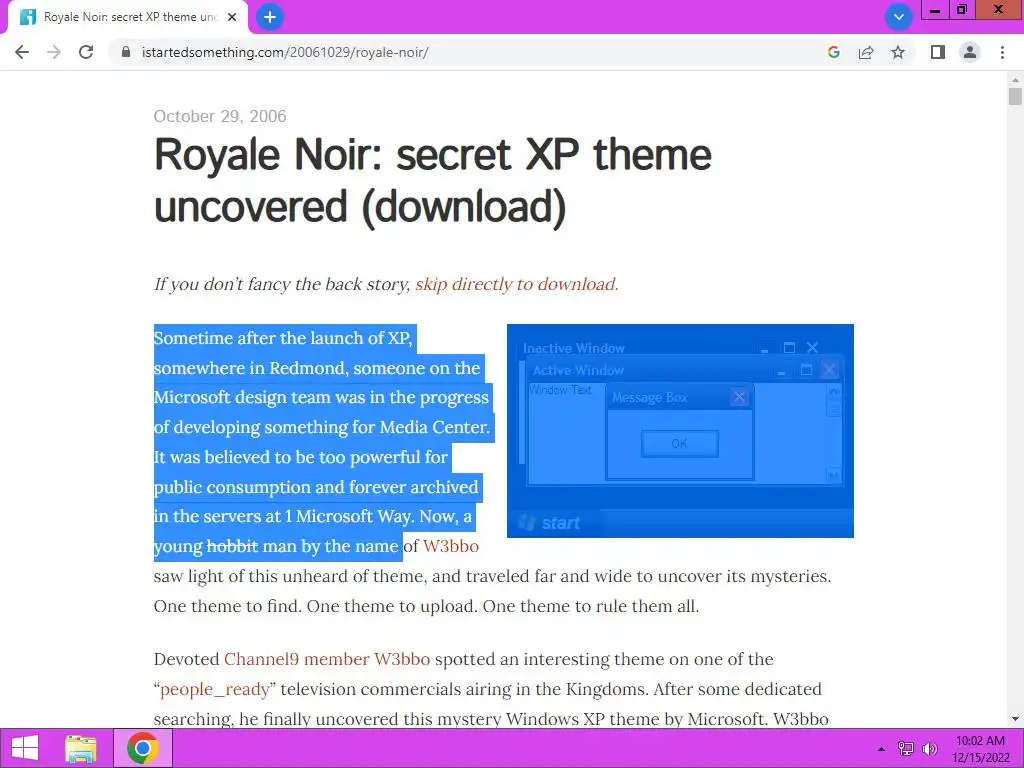
Task: Click the text 'One theme to rule them all.'
Action: pyautogui.click(x=590, y=606)
